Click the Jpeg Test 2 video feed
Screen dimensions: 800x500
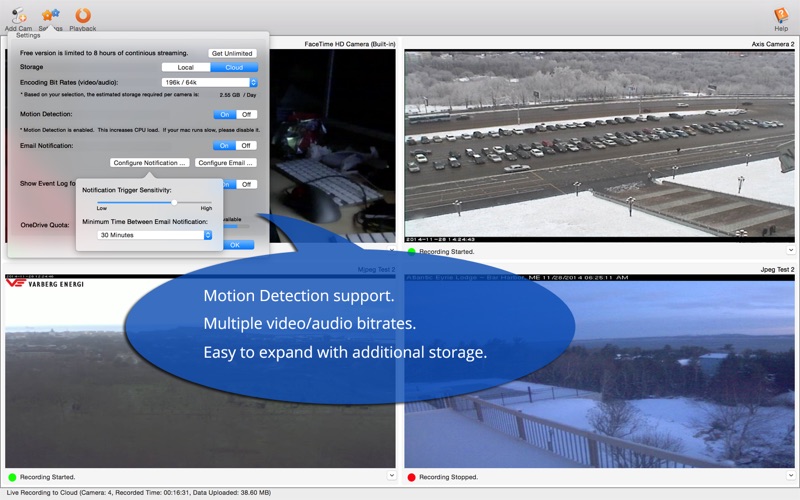[599, 371]
